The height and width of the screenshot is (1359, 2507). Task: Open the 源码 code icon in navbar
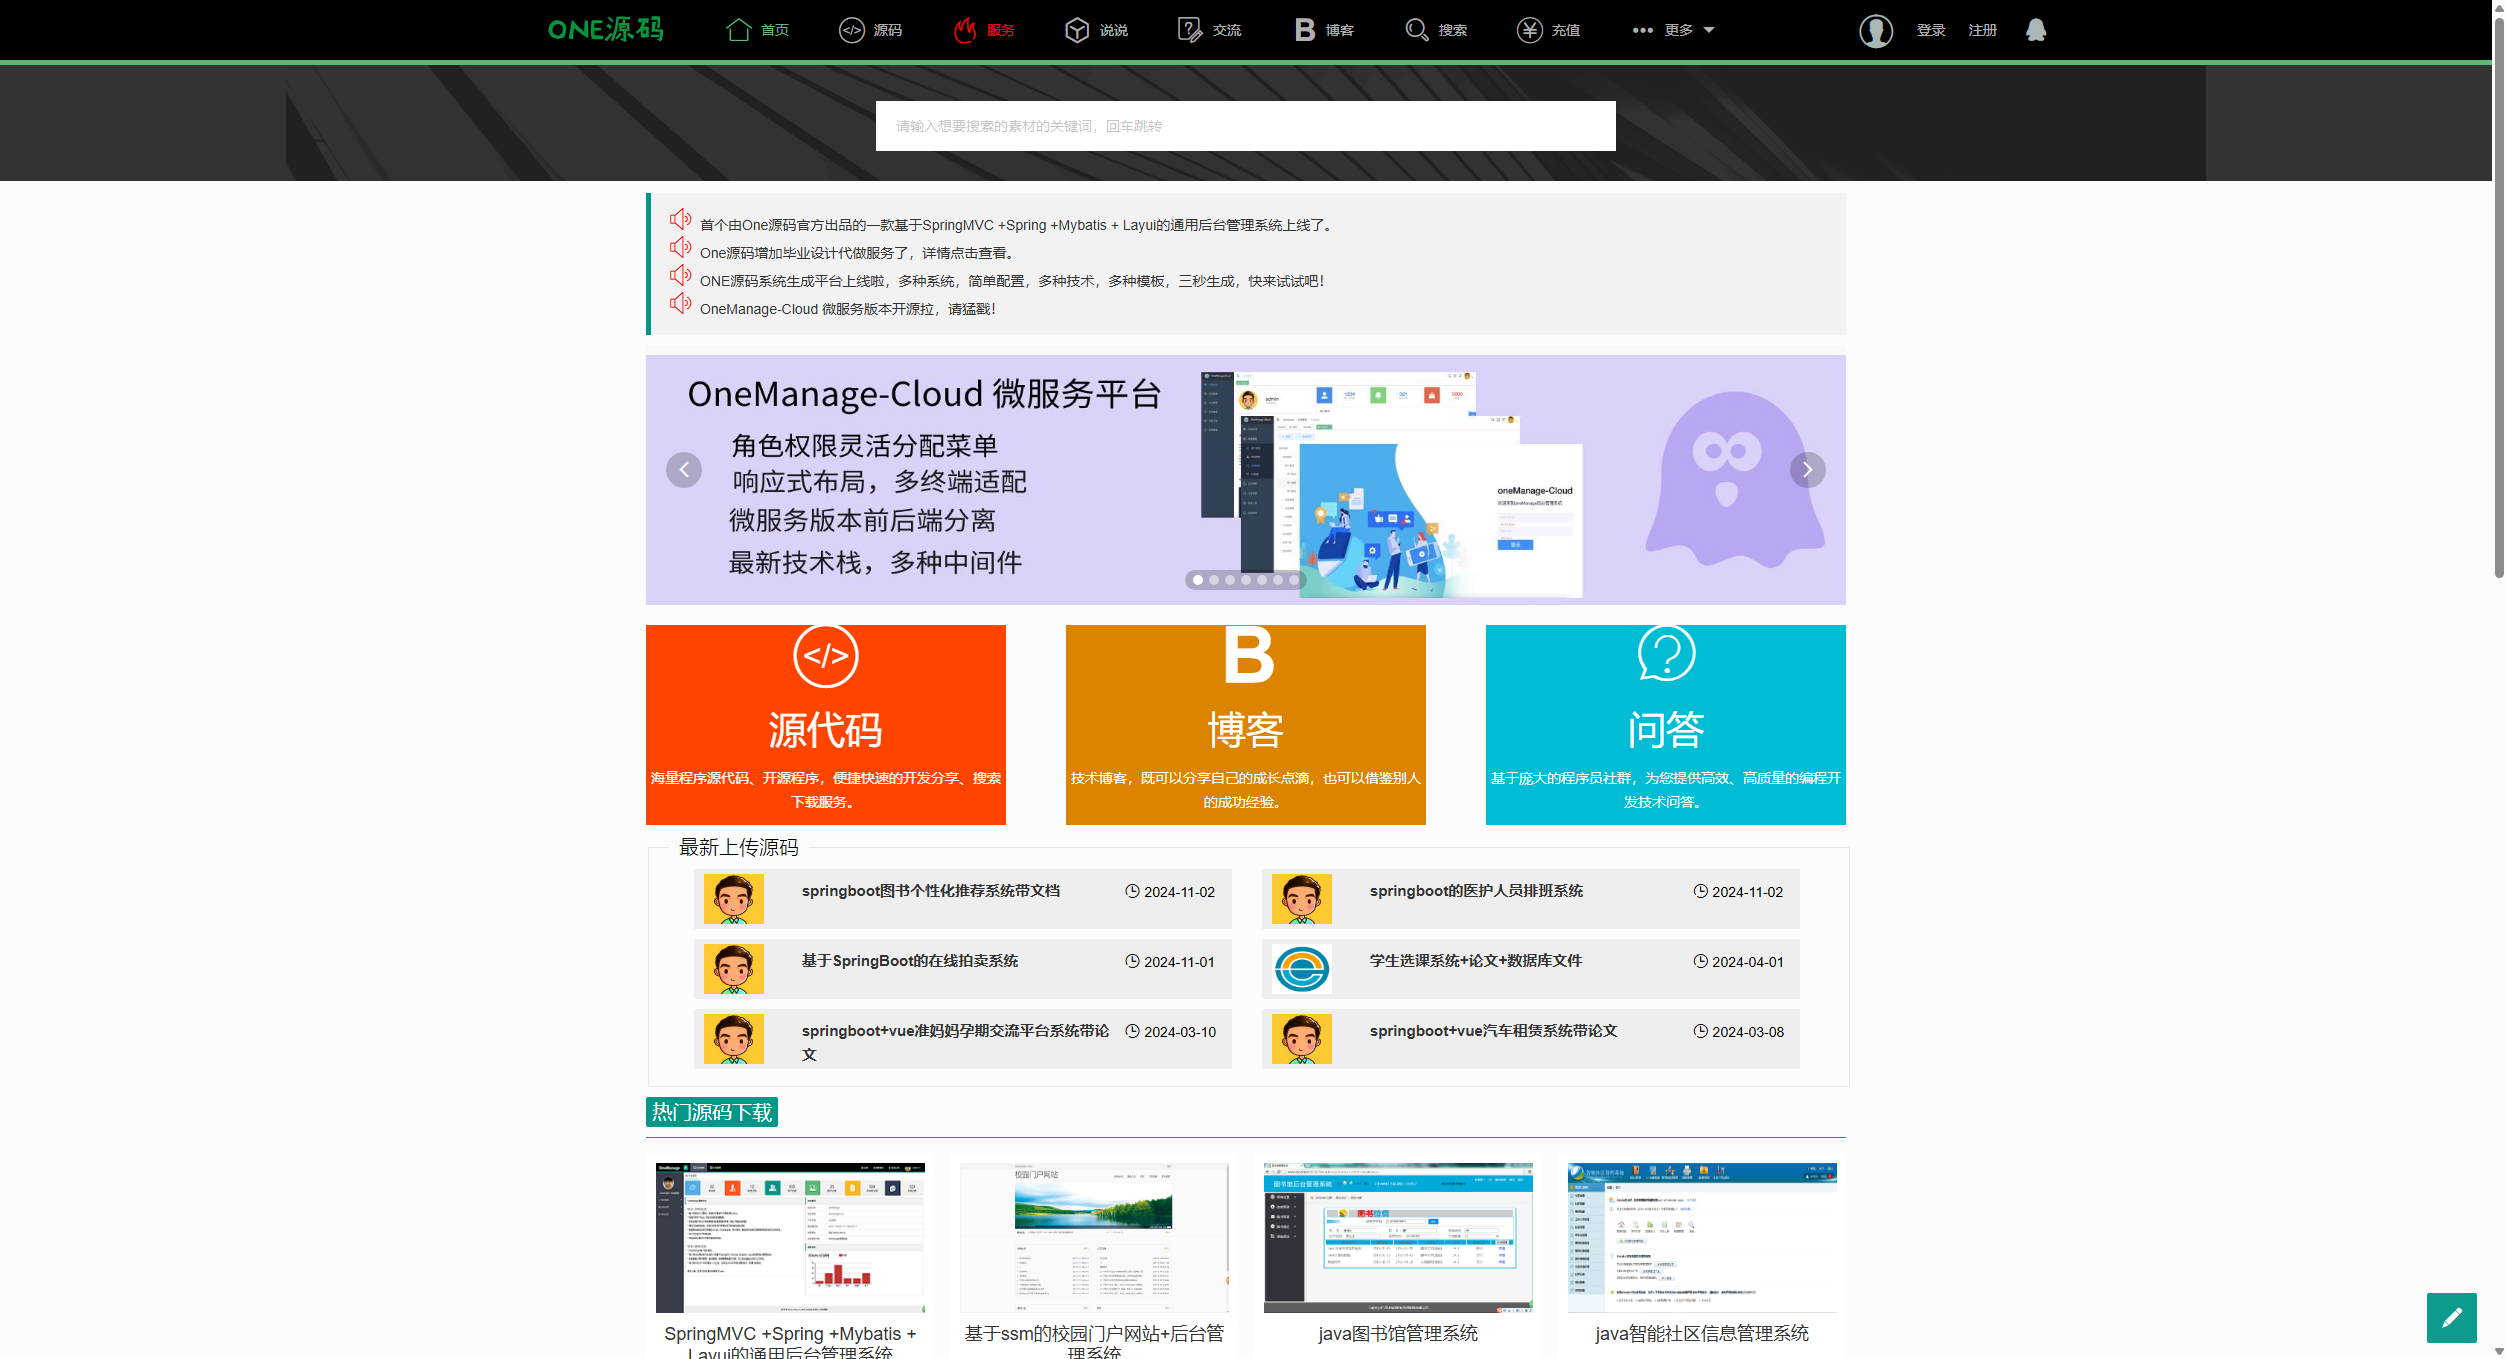(851, 30)
